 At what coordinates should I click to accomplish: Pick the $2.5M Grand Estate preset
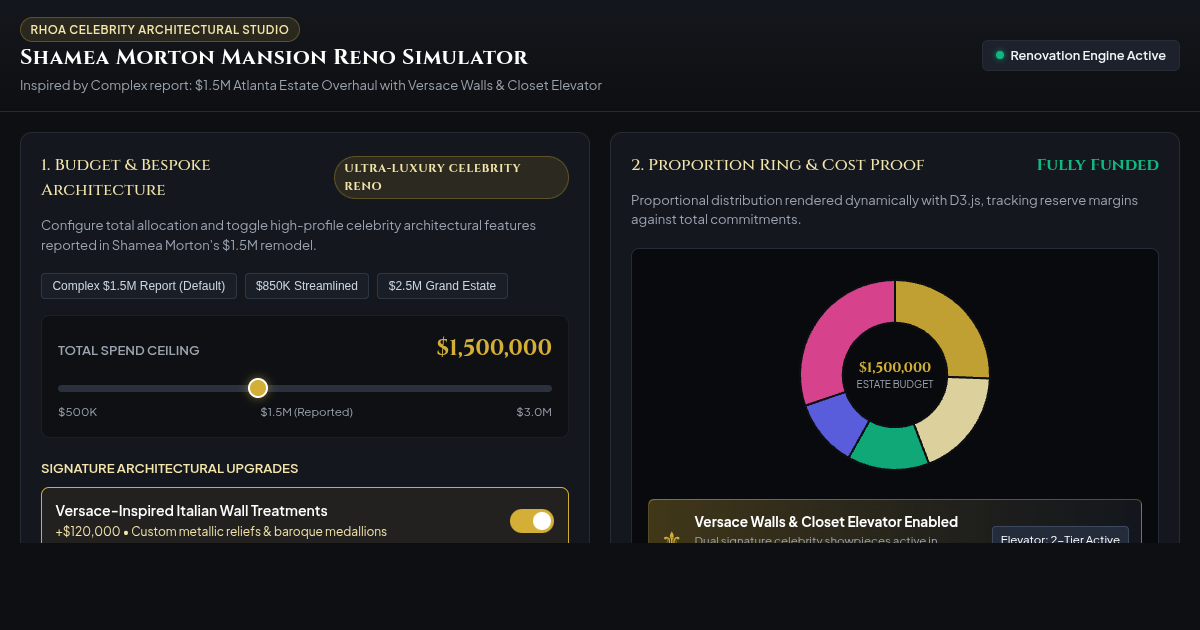[442, 286]
